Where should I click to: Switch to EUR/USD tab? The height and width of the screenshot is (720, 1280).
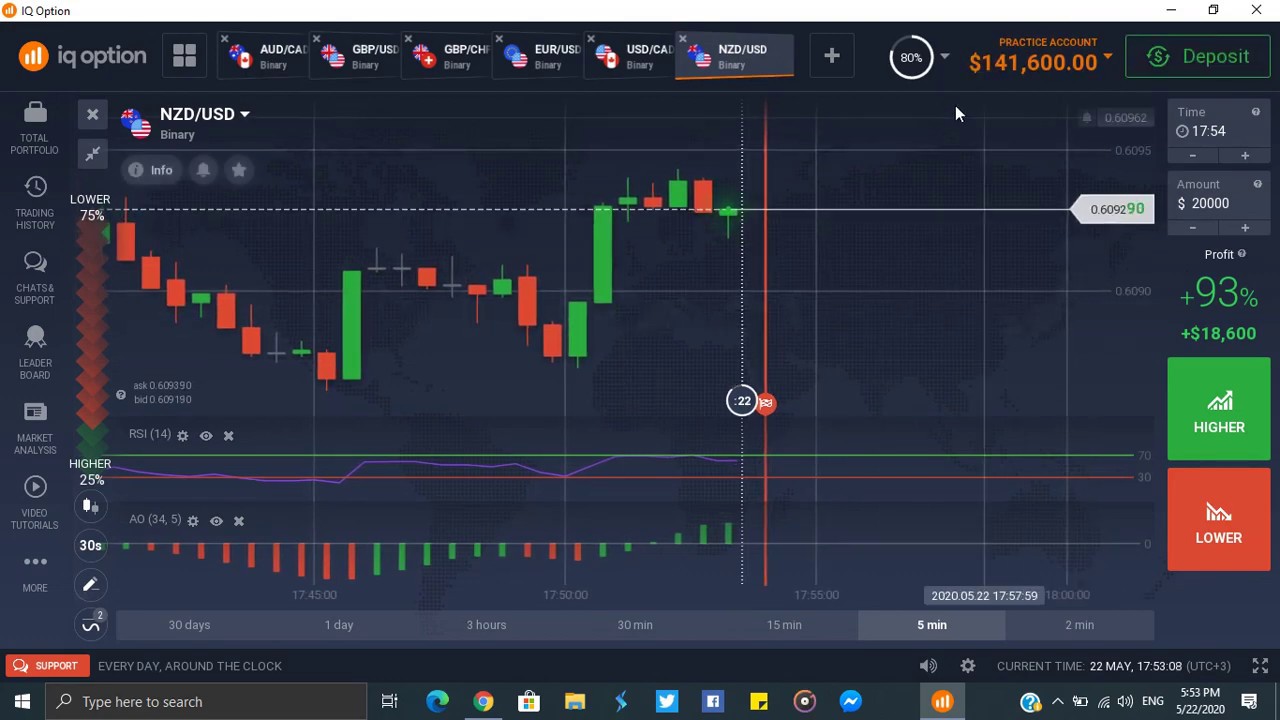coord(543,56)
